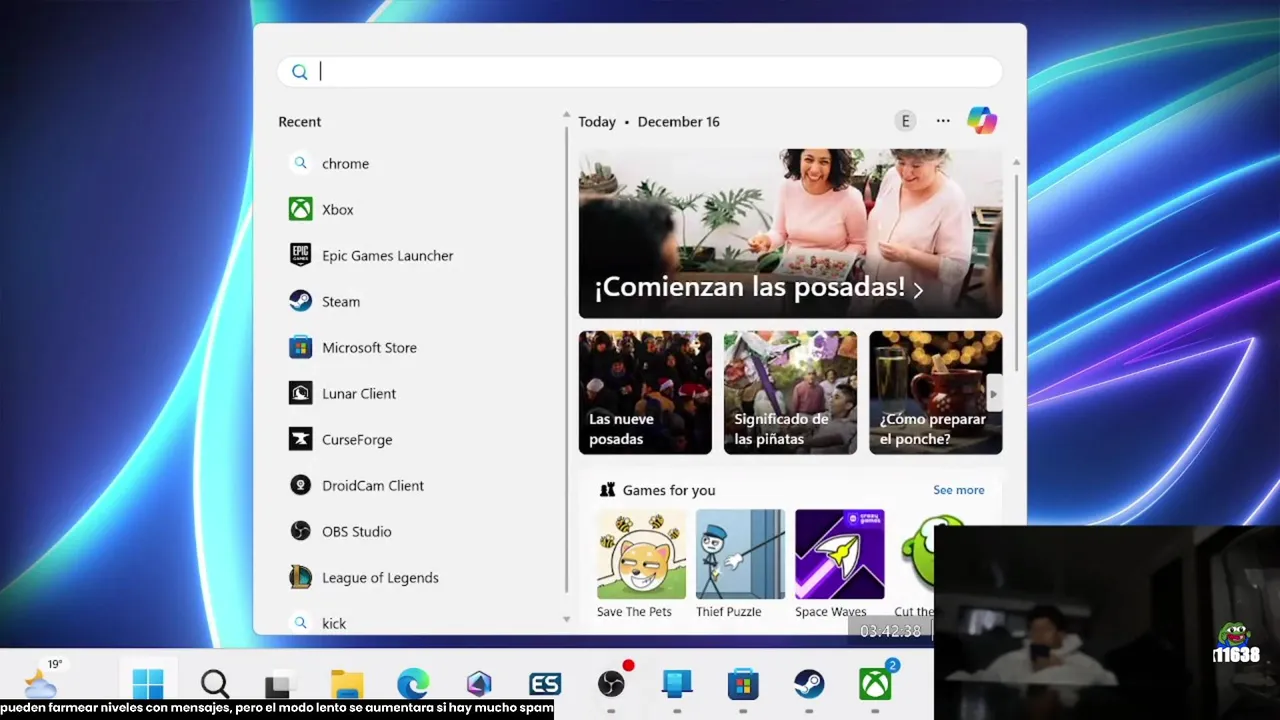Open the Thief Puzzle game
Viewport: 1280px width, 720px height.
pos(740,564)
